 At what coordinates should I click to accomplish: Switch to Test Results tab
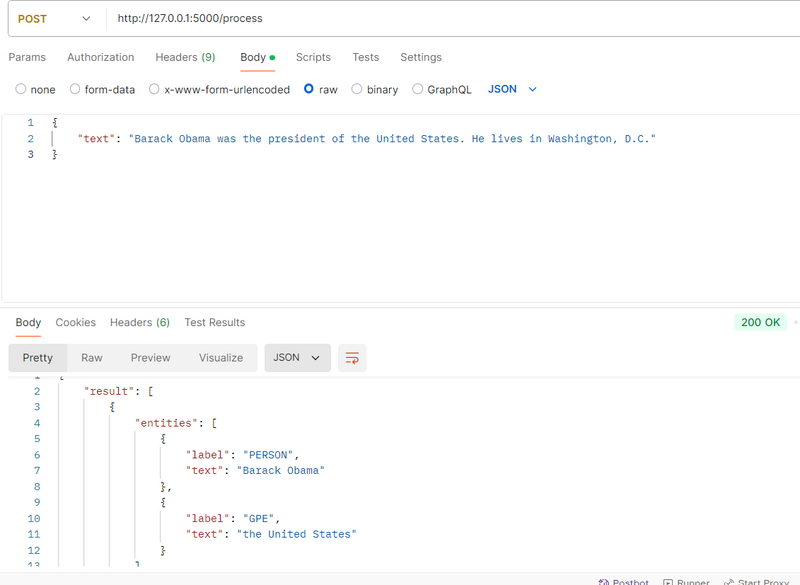tap(214, 322)
